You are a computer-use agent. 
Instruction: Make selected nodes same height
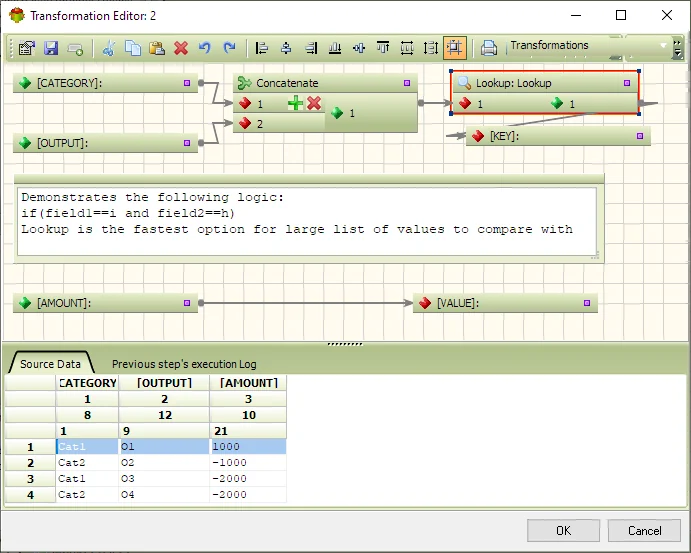pyautogui.click(x=431, y=48)
